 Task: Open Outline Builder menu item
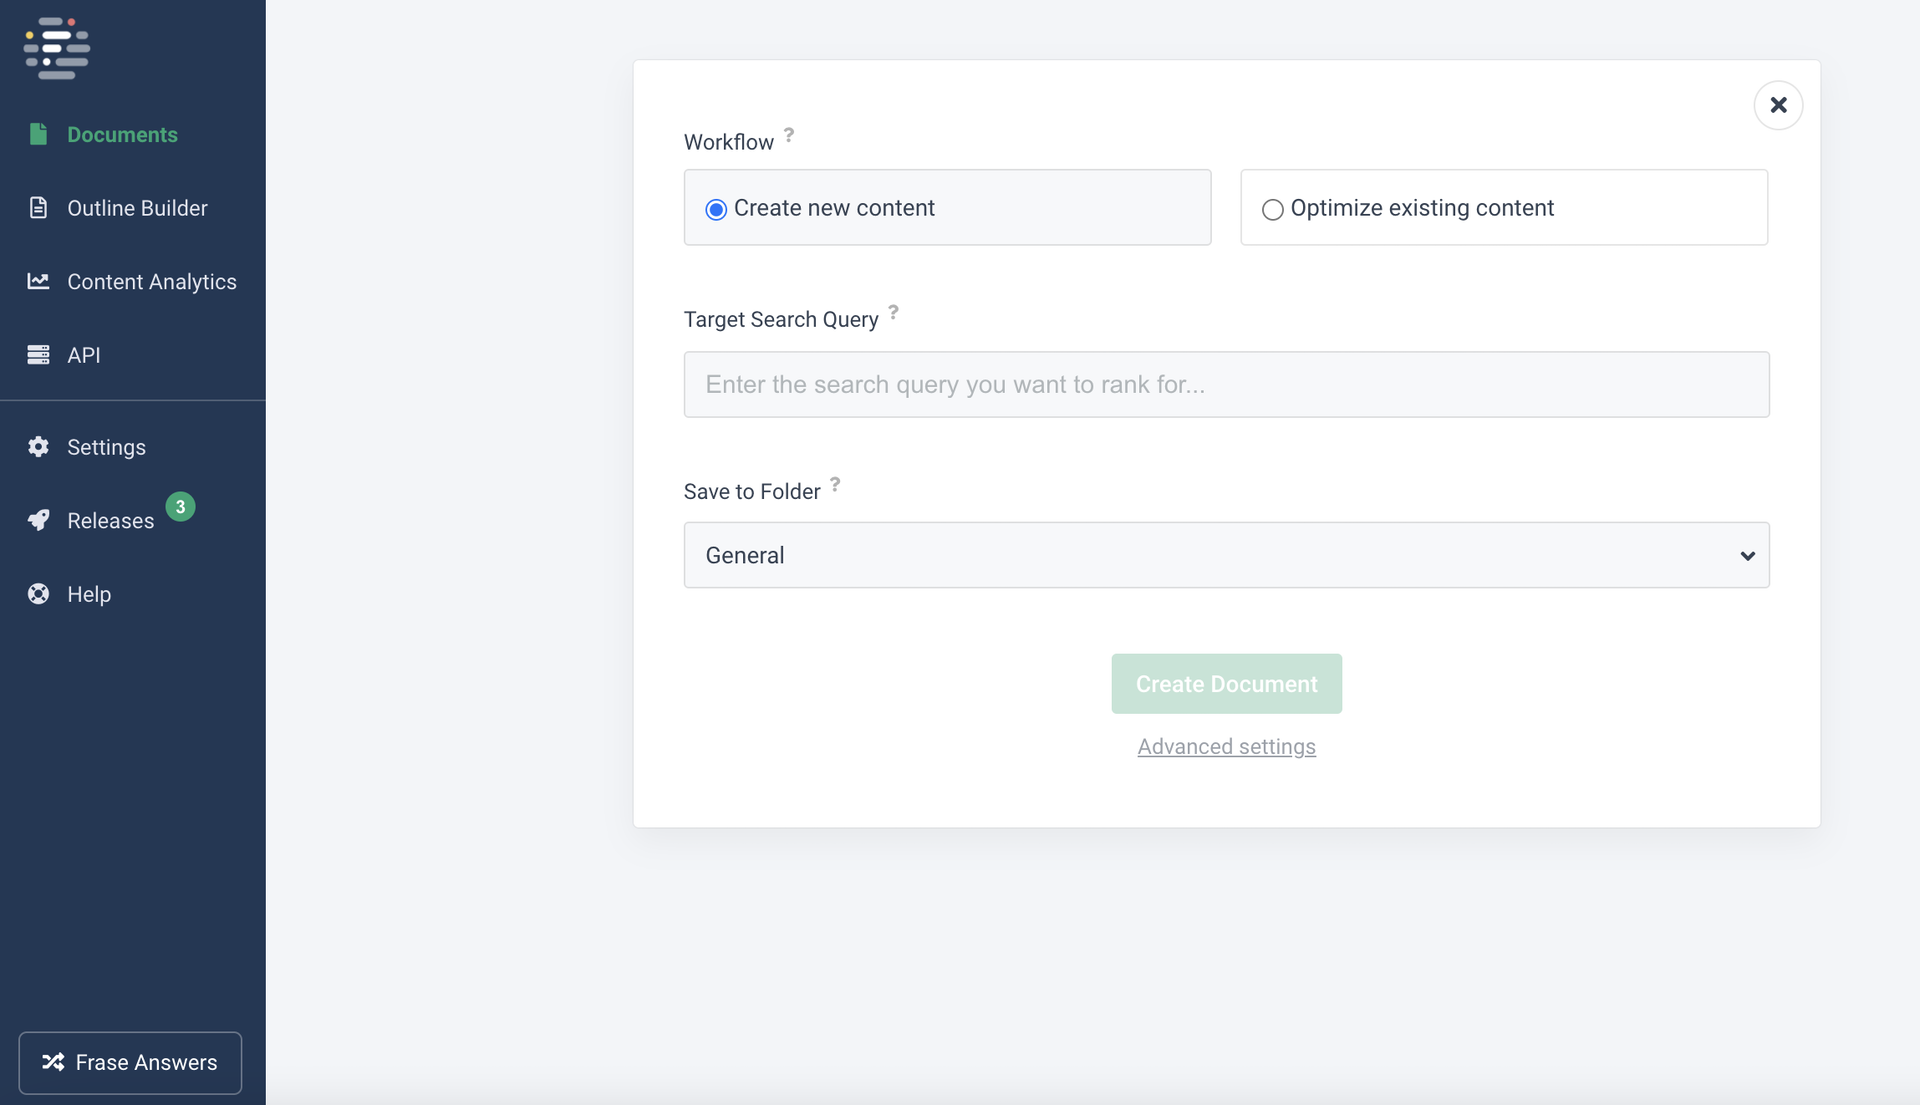137,208
